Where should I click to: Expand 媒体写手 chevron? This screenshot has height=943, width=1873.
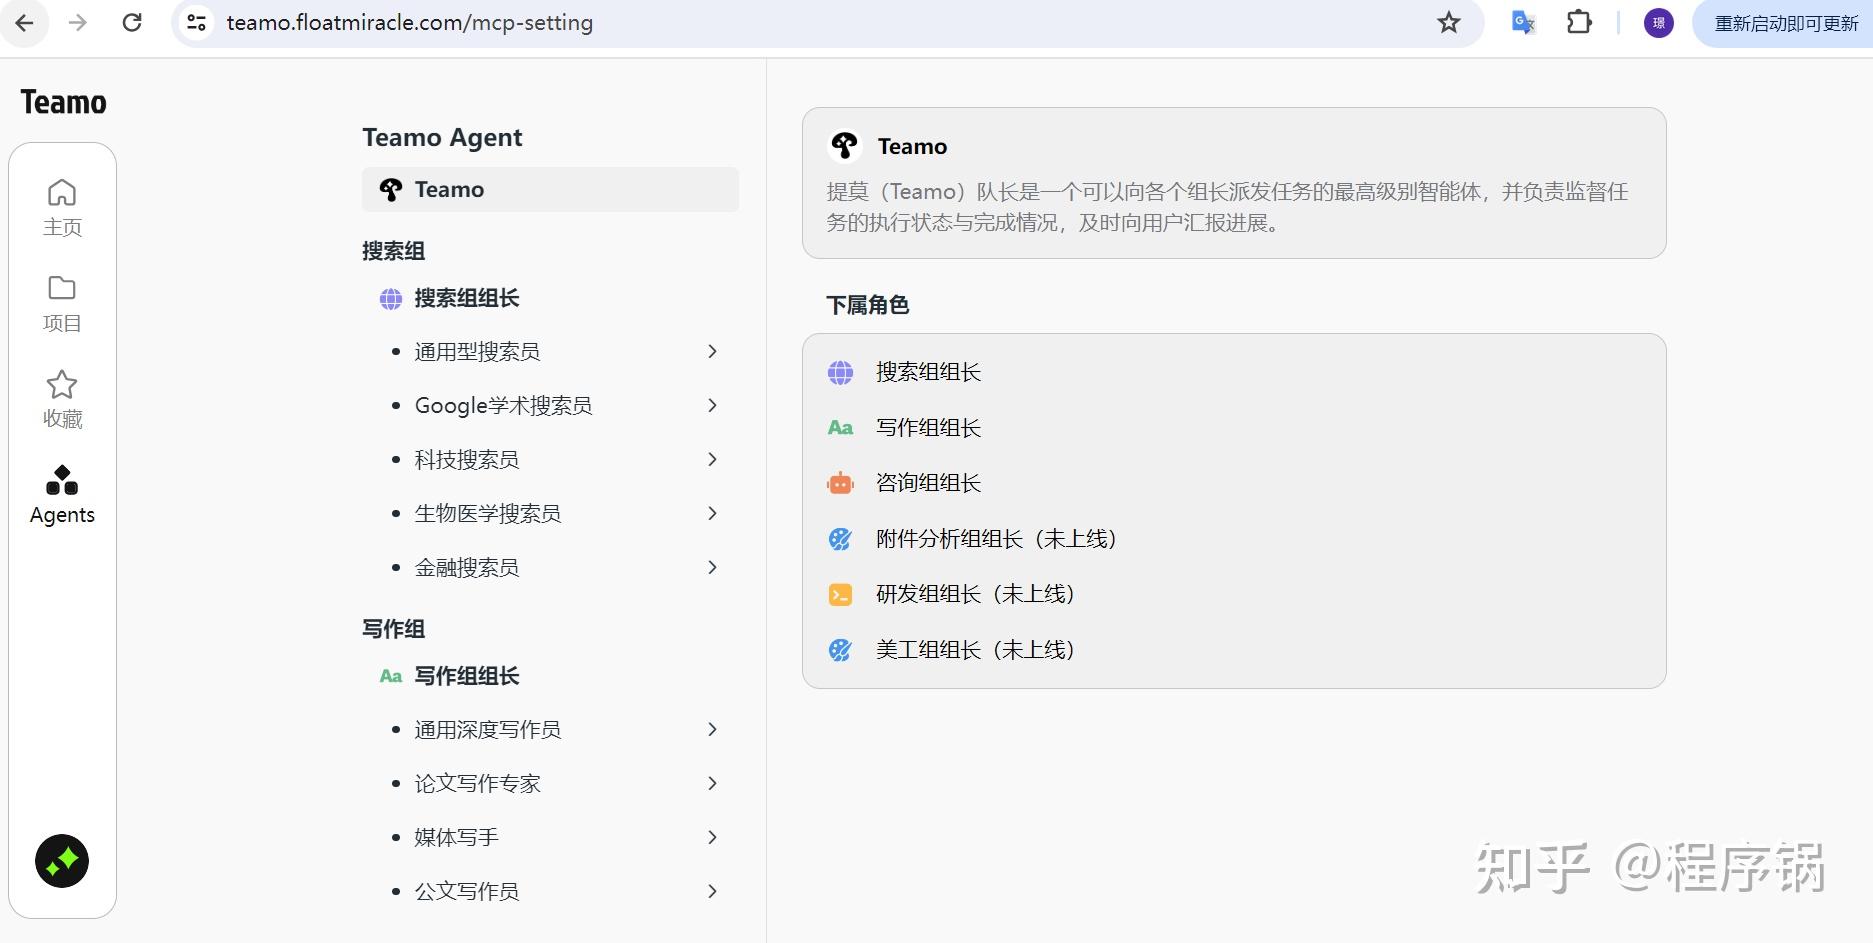point(712,837)
